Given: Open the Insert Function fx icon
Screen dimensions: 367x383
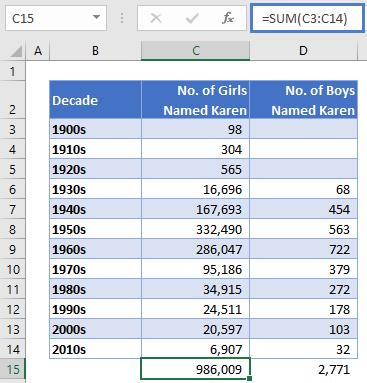Looking at the screenshot, I should pos(228,18).
